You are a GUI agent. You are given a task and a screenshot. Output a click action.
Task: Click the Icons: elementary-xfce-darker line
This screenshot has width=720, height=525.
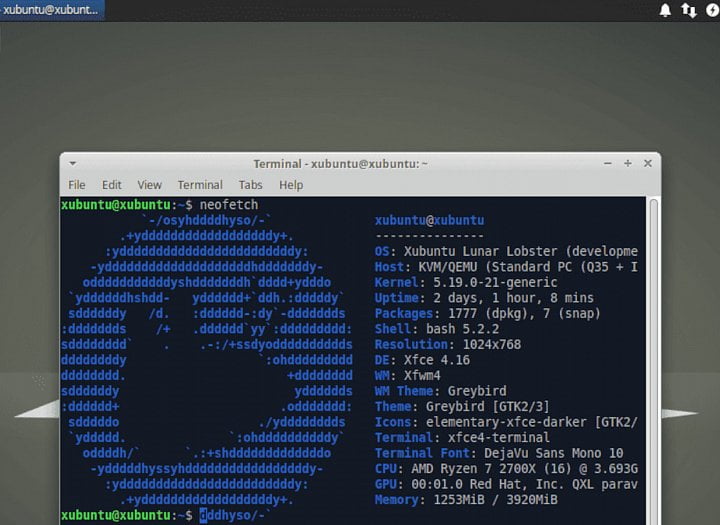click(x=506, y=422)
